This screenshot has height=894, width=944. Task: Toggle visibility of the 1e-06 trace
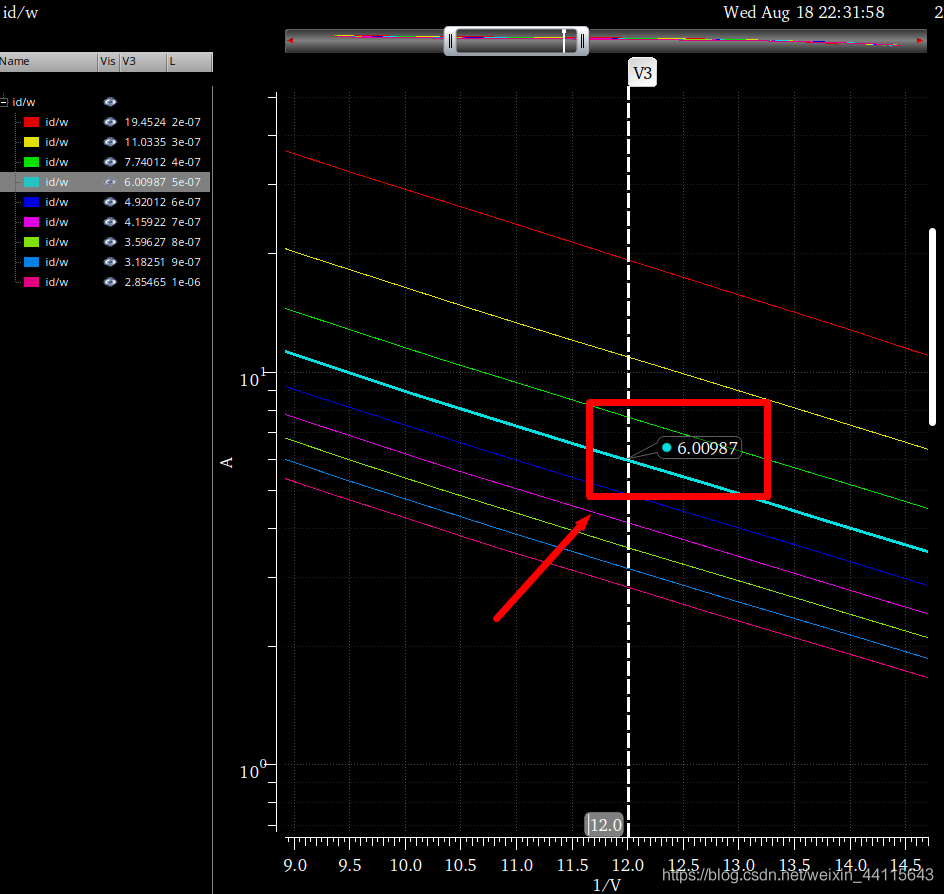pyautogui.click(x=110, y=282)
